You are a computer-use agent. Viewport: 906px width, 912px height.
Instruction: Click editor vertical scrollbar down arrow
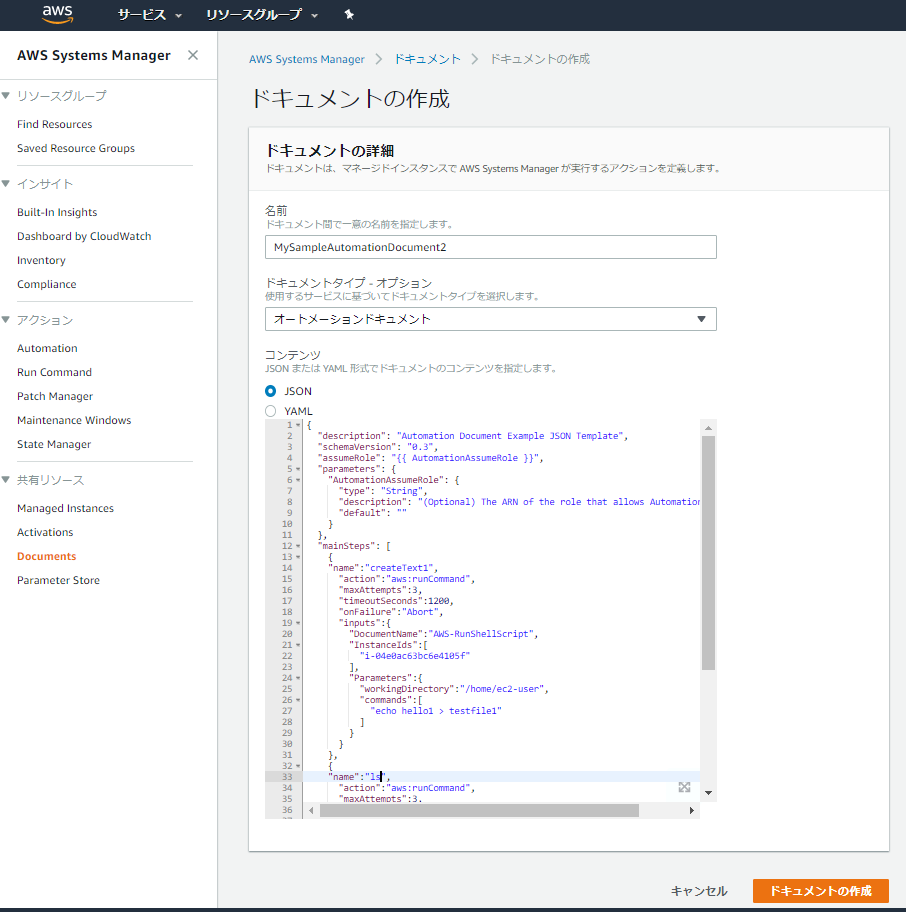[x=708, y=793]
